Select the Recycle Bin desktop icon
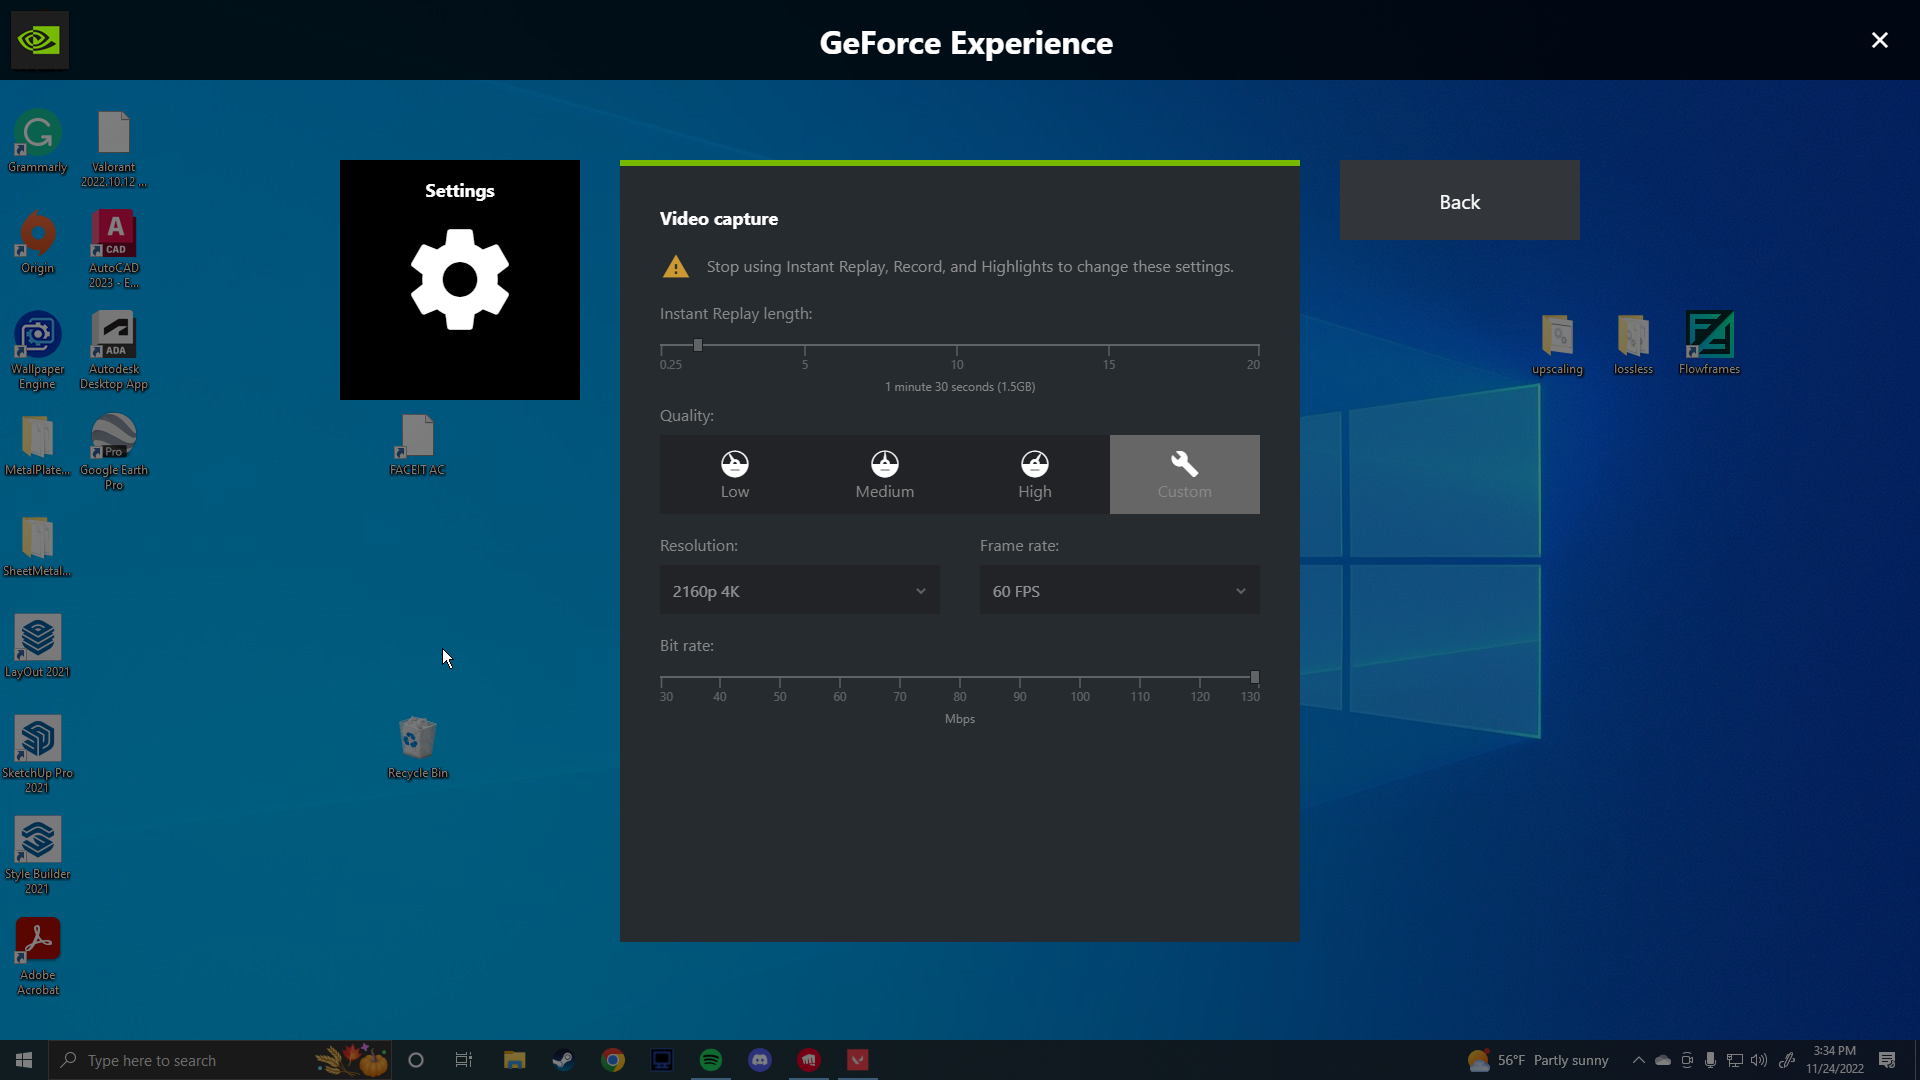This screenshot has width=1920, height=1080. [417, 748]
